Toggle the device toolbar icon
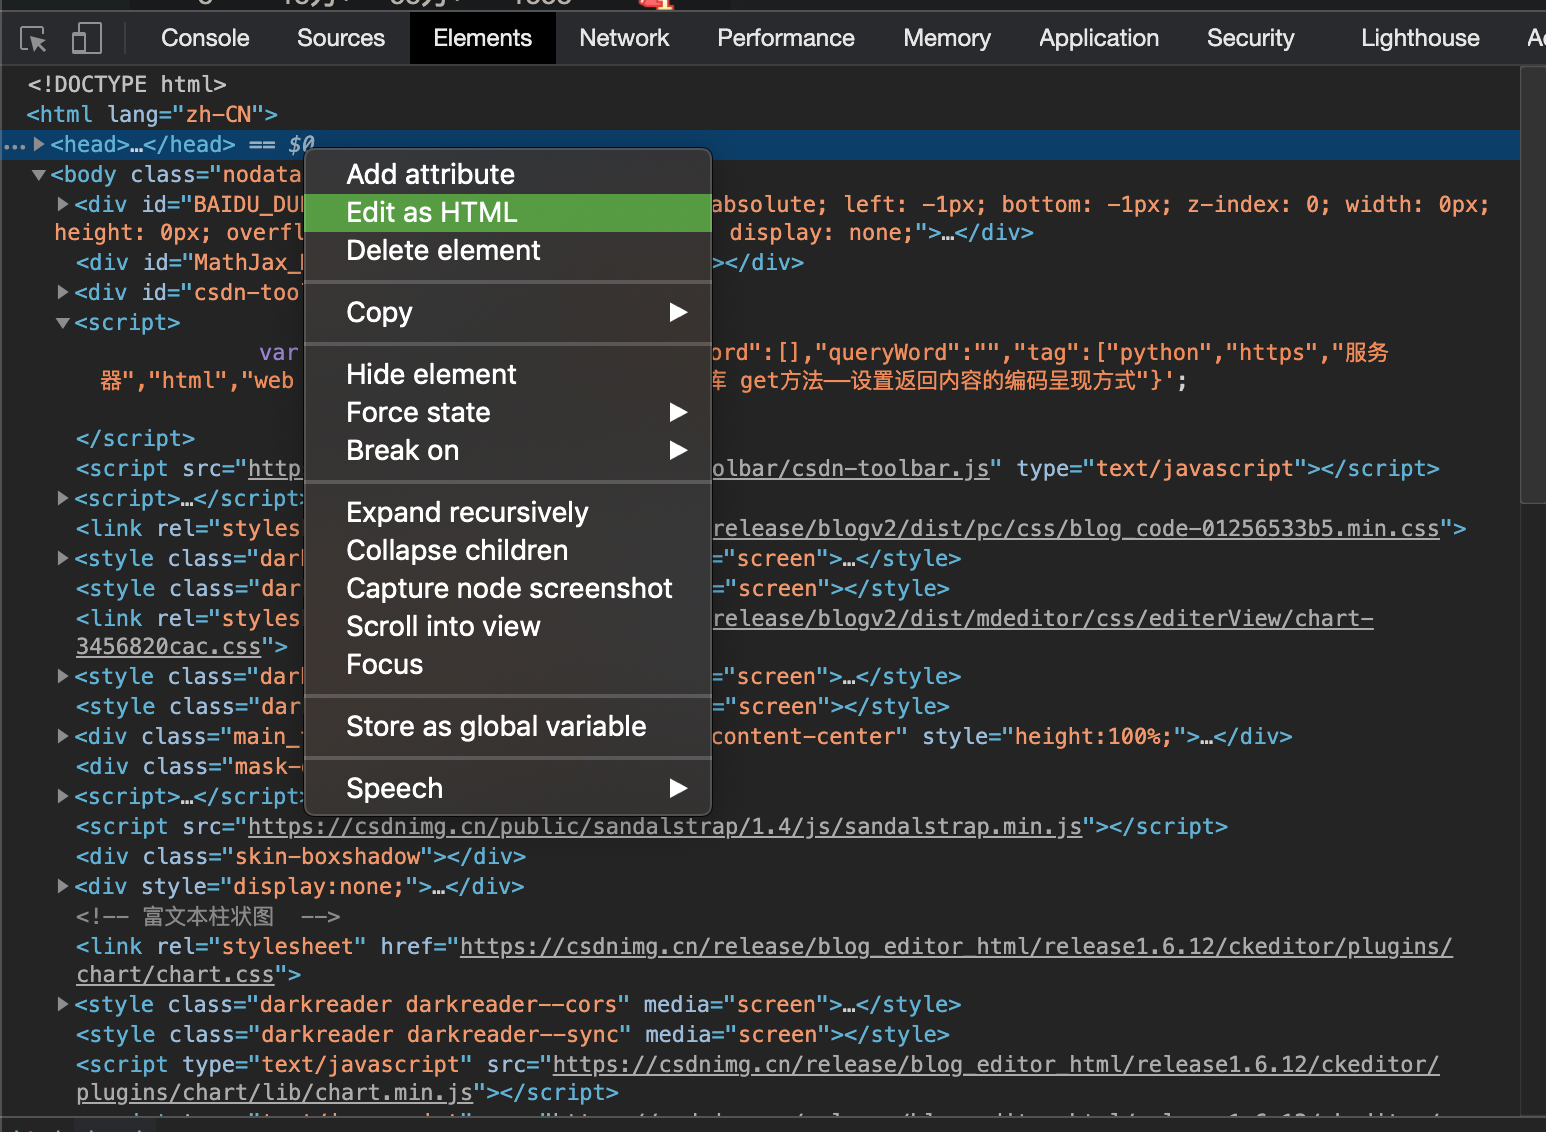 click(x=87, y=39)
